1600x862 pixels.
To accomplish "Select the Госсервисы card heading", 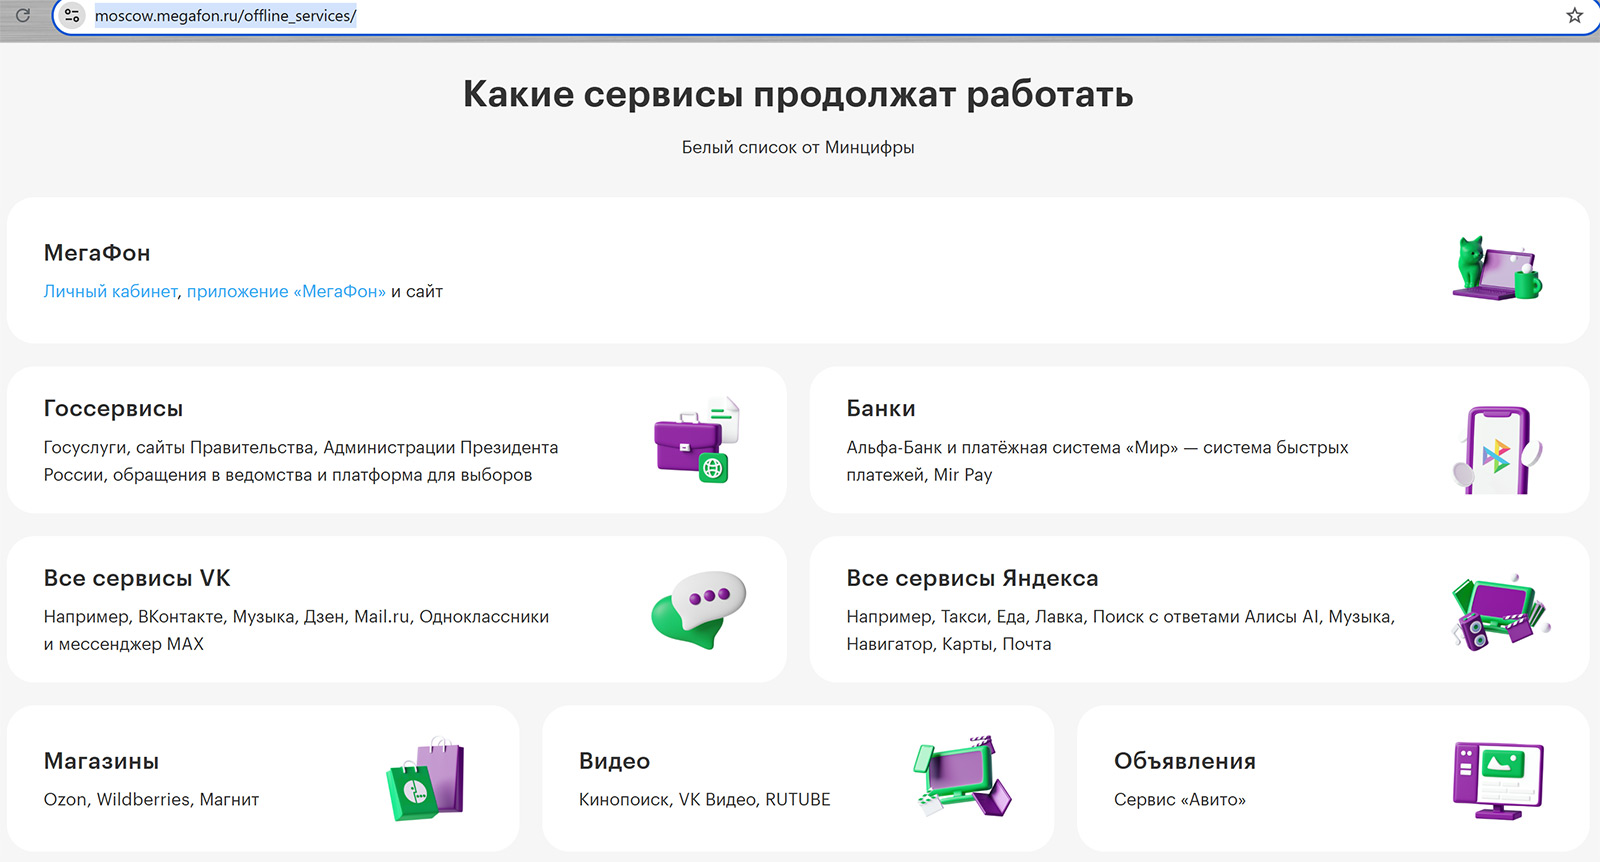I will pos(113,409).
